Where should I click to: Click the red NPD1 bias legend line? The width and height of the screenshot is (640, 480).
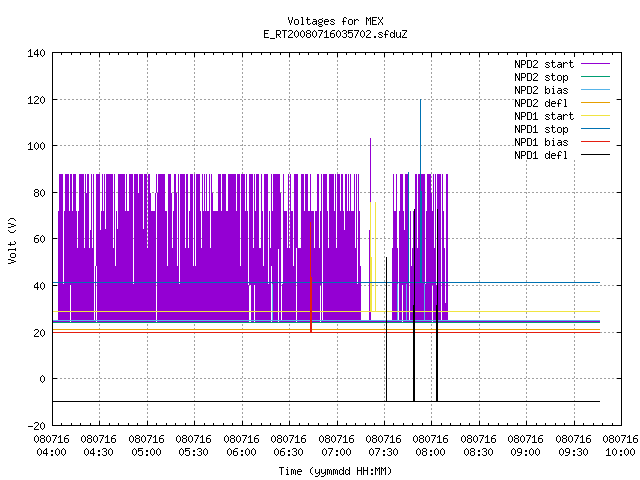(x=596, y=142)
